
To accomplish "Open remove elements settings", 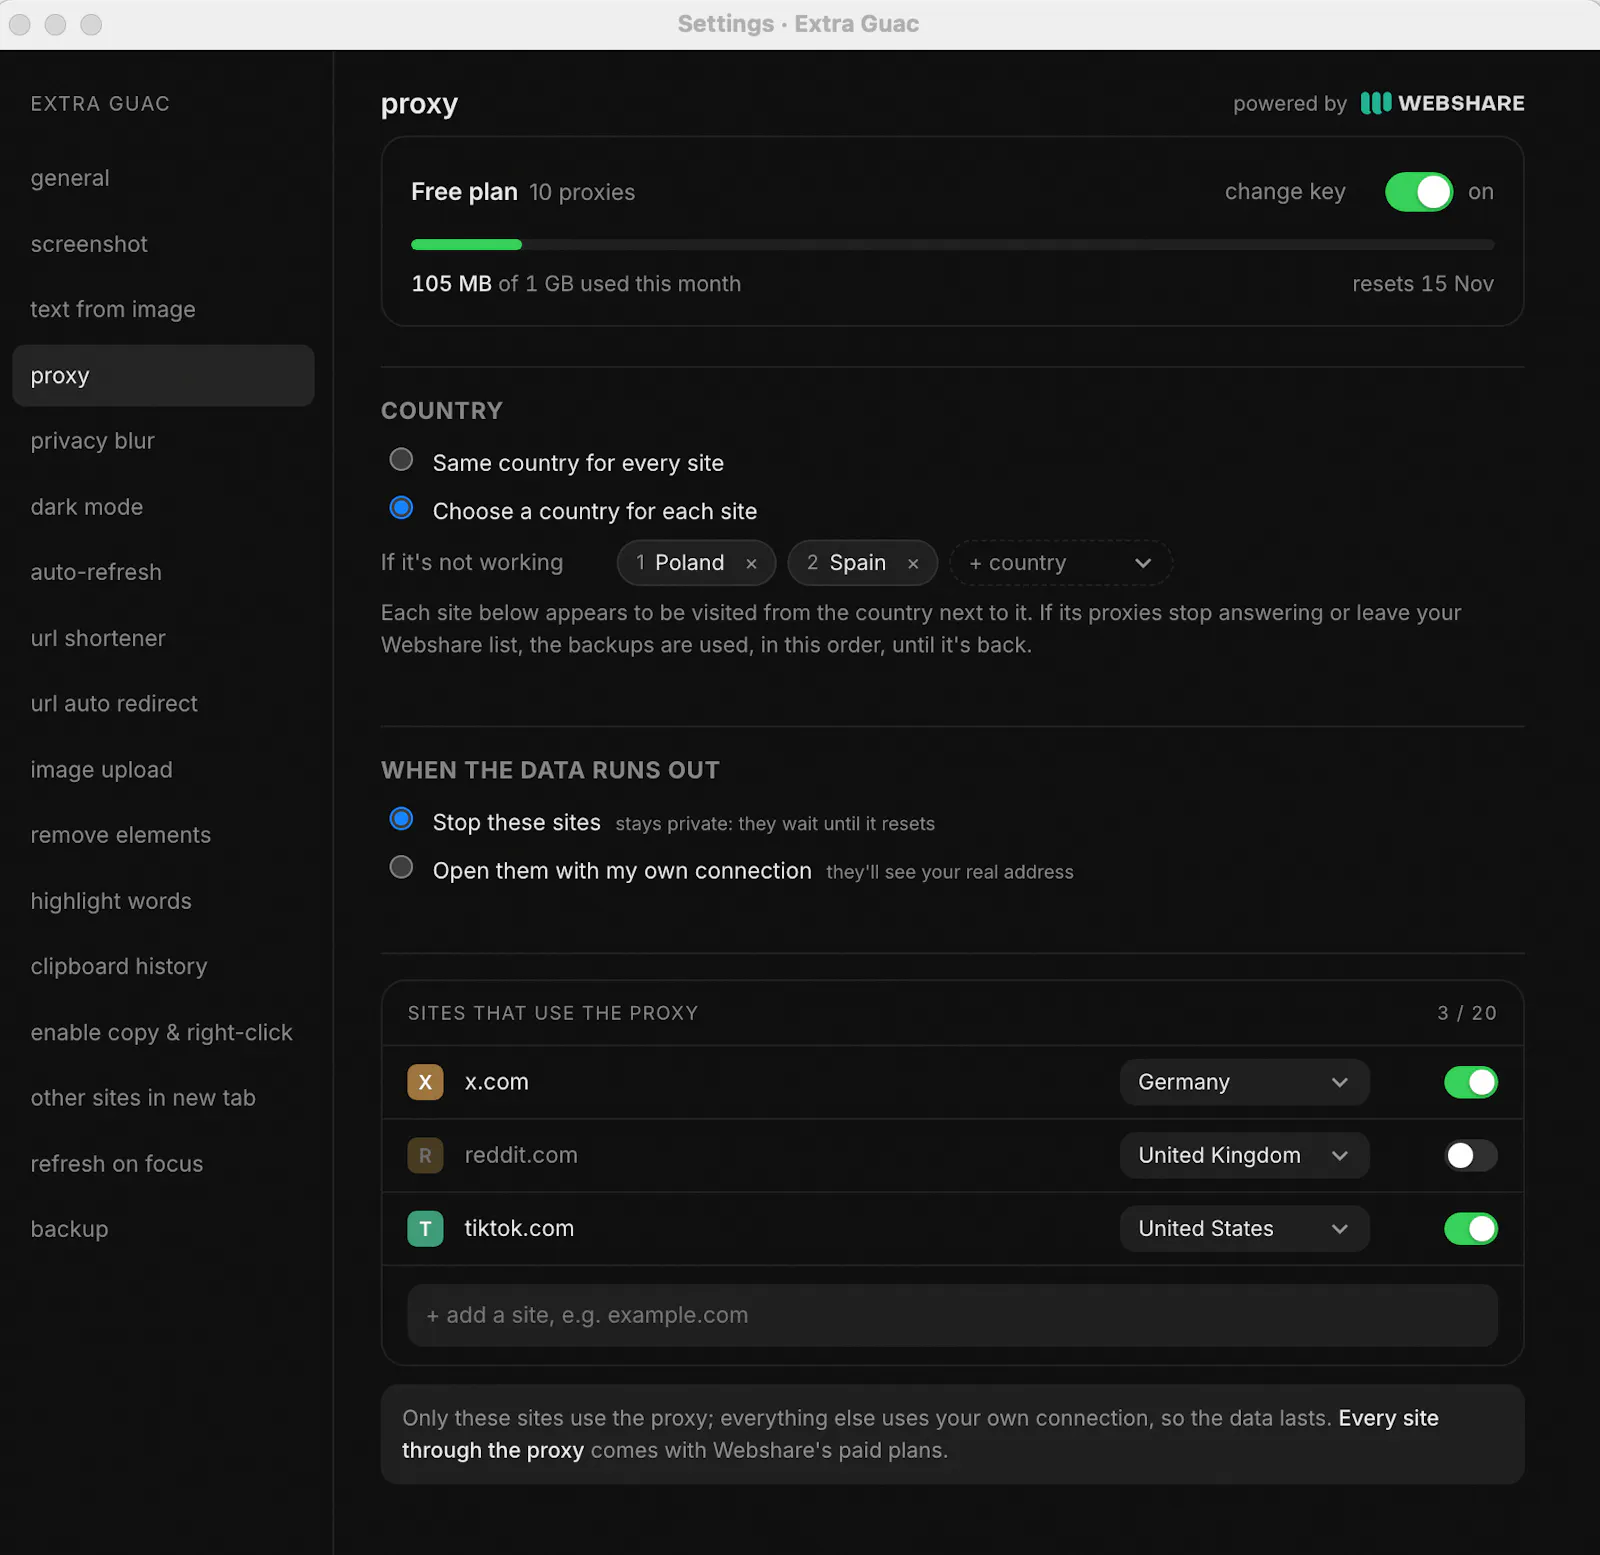I will 163,835.
